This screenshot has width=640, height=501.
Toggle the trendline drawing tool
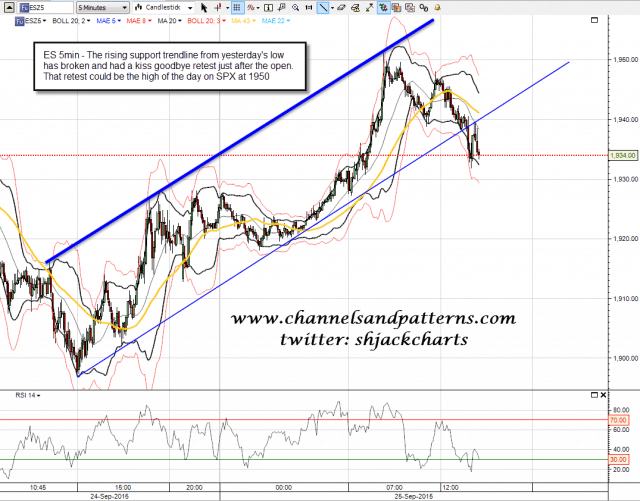coord(323,7)
